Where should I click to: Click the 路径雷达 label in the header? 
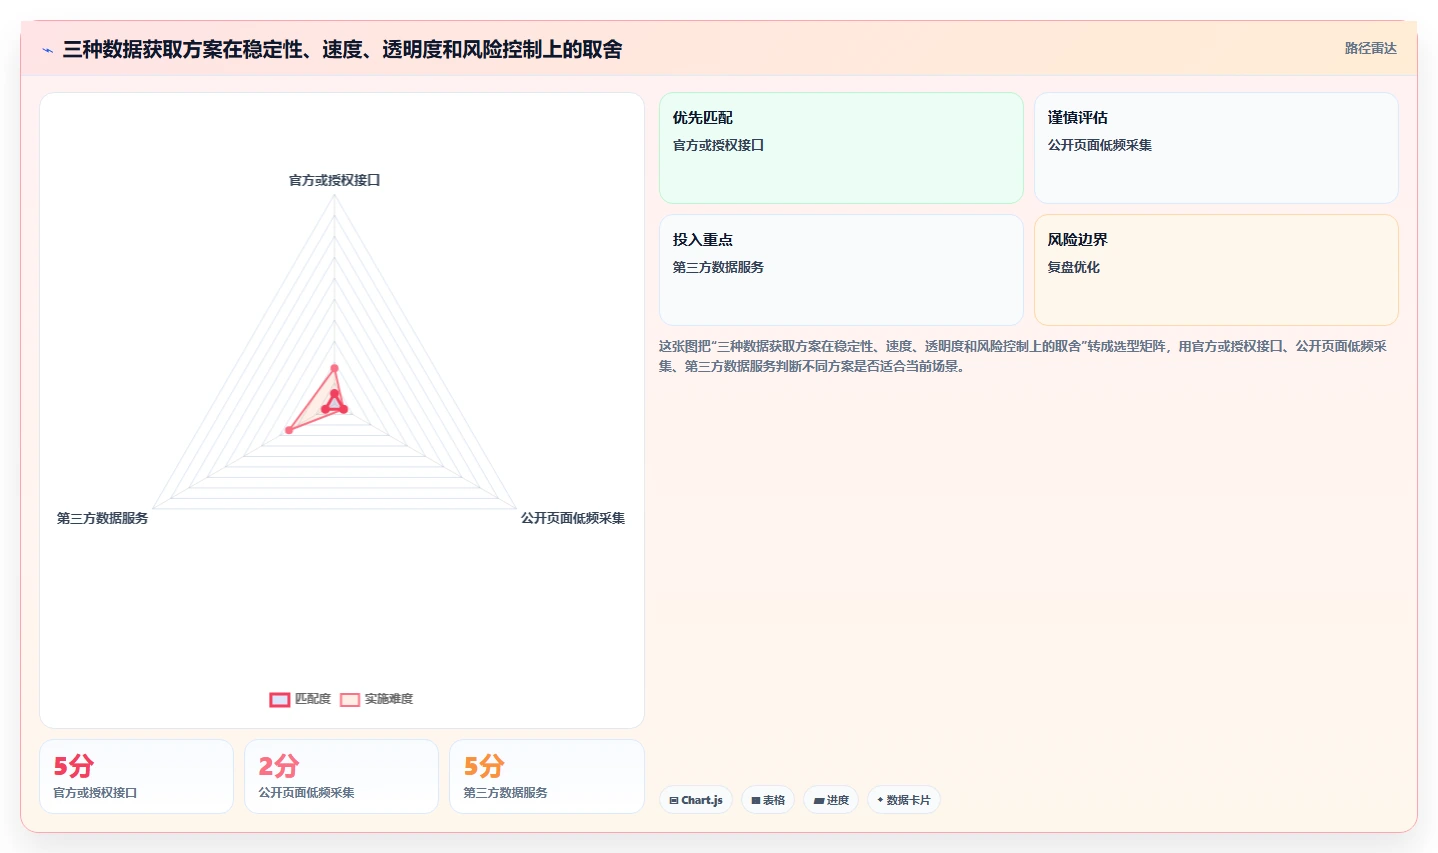click(x=1370, y=48)
